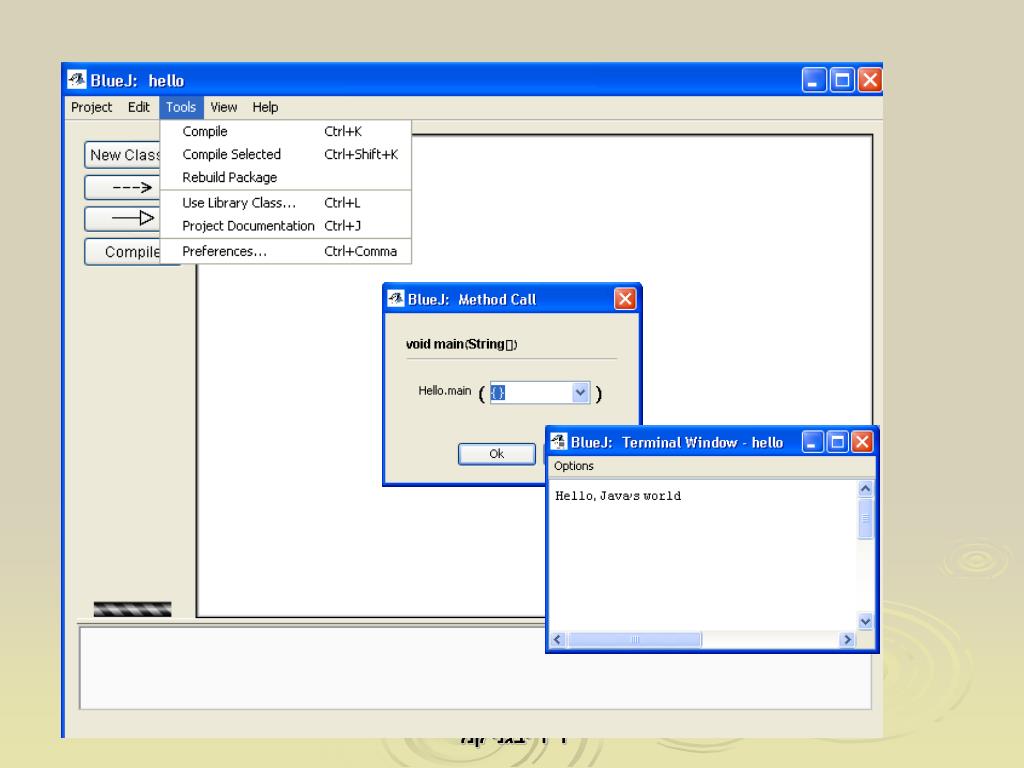Click terminal vertical scrollbar up arrow
Screen dimensions: 1024x768
[865, 488]
